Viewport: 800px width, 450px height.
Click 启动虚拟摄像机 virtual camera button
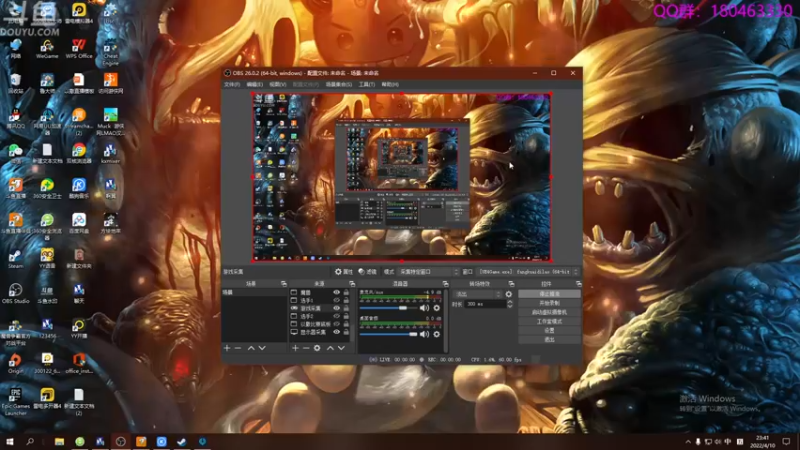tap(549, 312)
